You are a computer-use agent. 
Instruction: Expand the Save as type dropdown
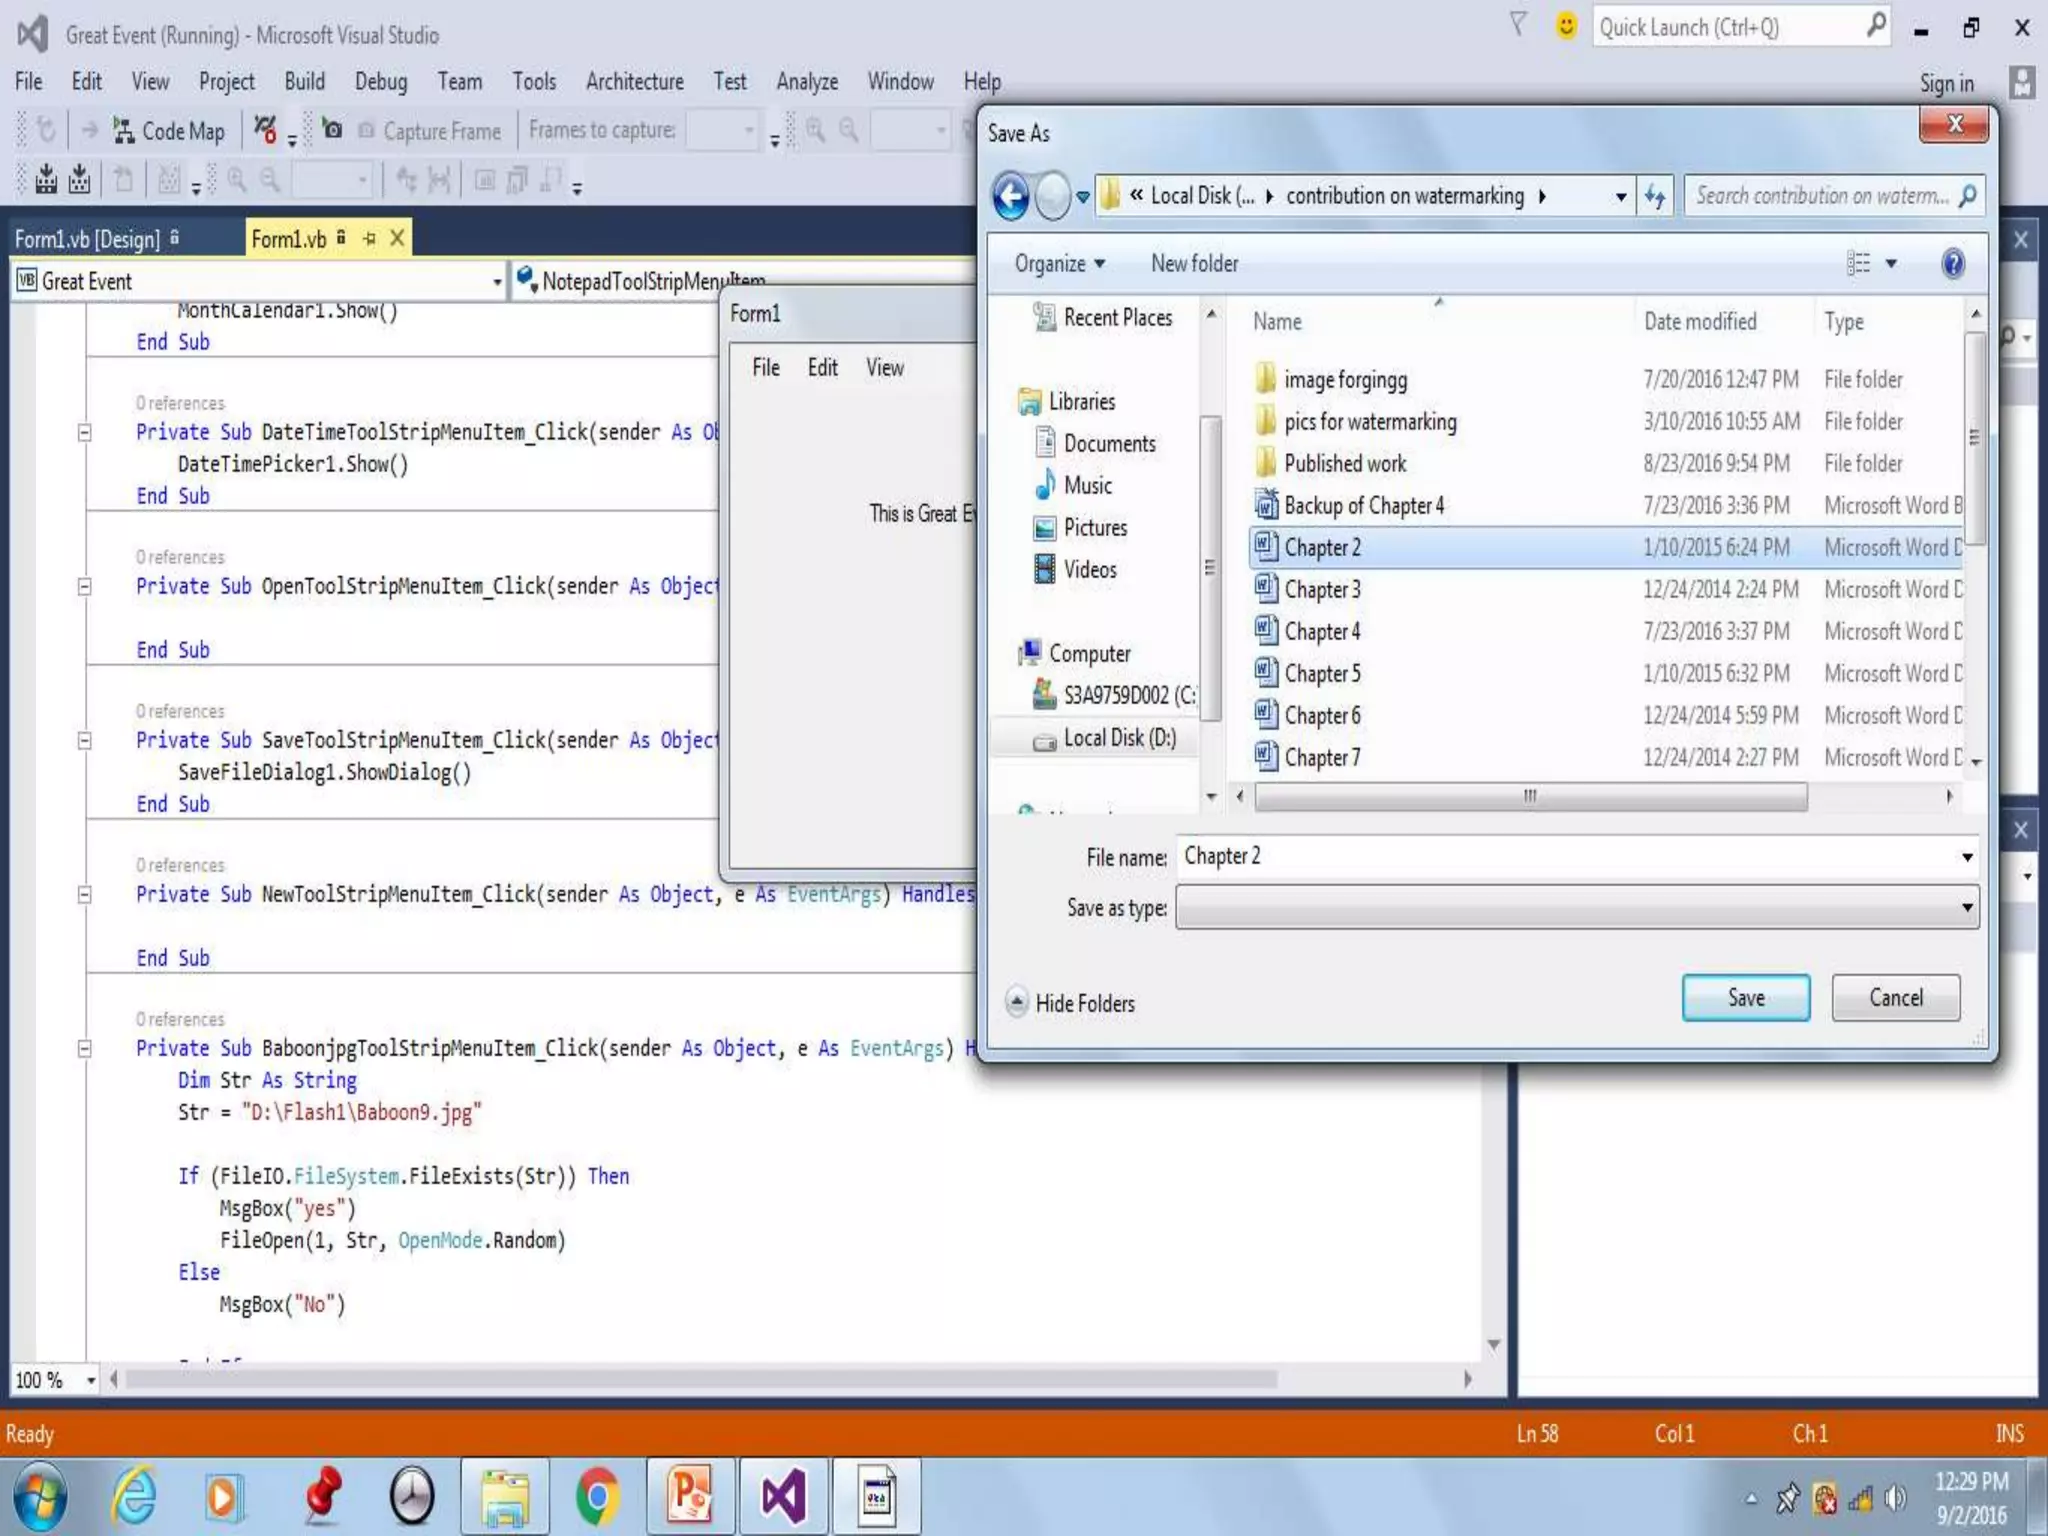coord(1966,908)
